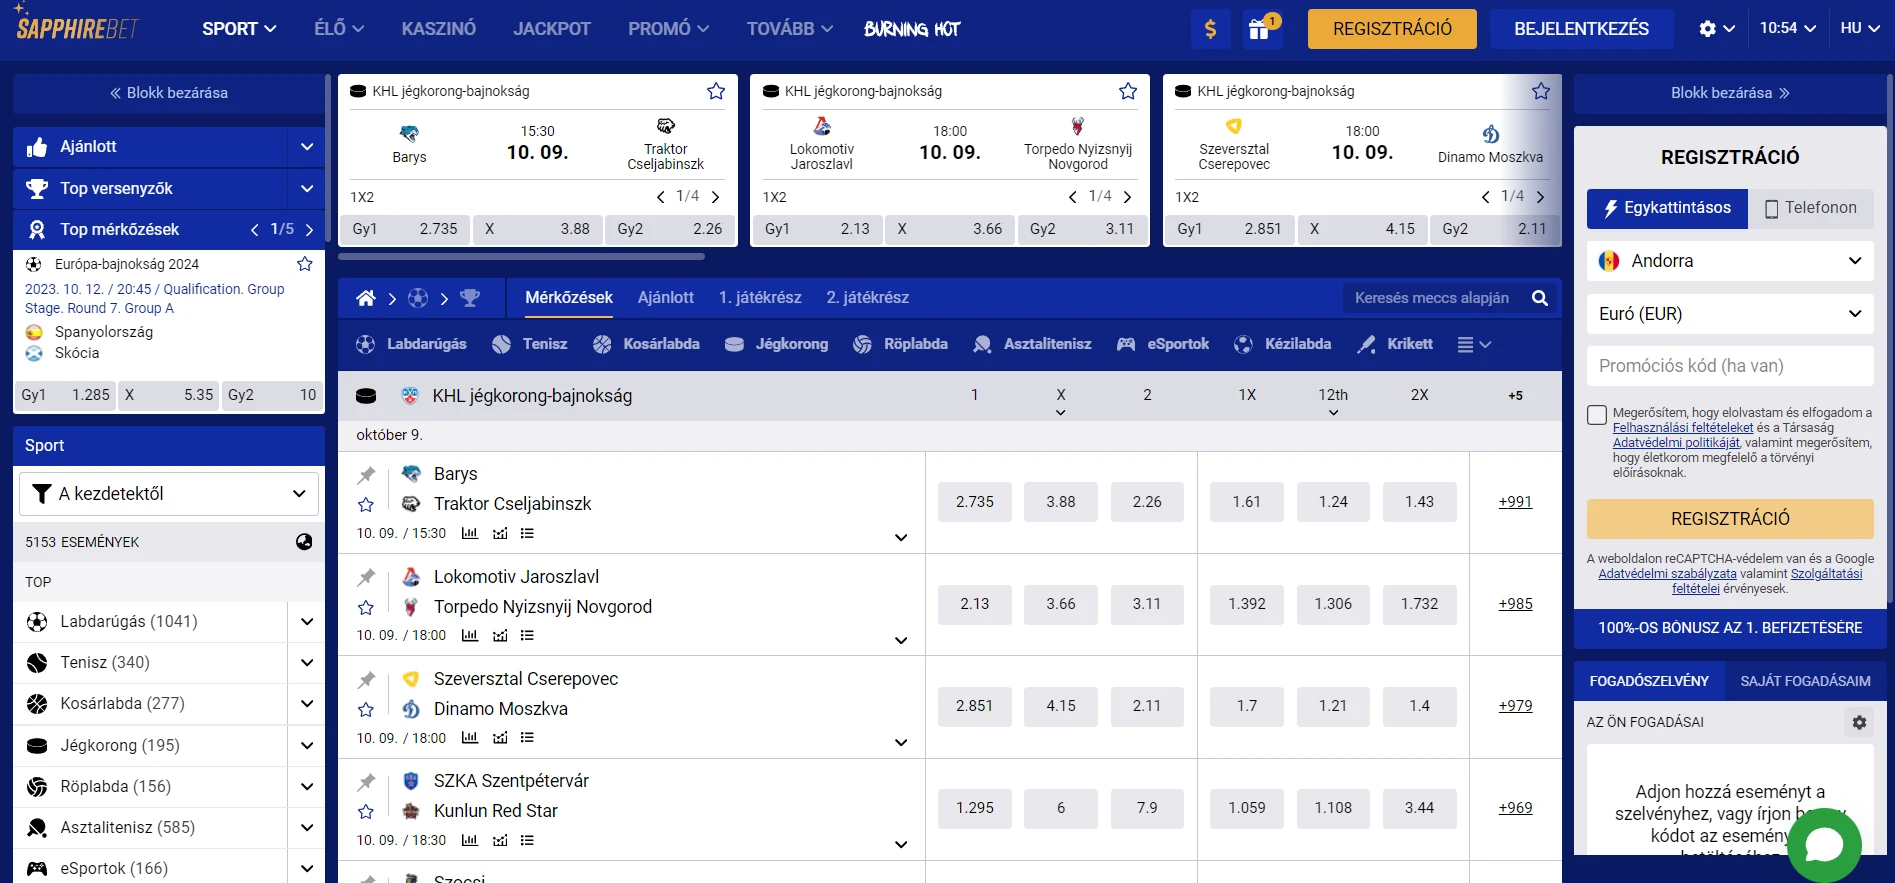This screenshot has width=1895, height=883.
Task: Open the time 10:54 dropdown
Action: click(x=1788, y=28)
